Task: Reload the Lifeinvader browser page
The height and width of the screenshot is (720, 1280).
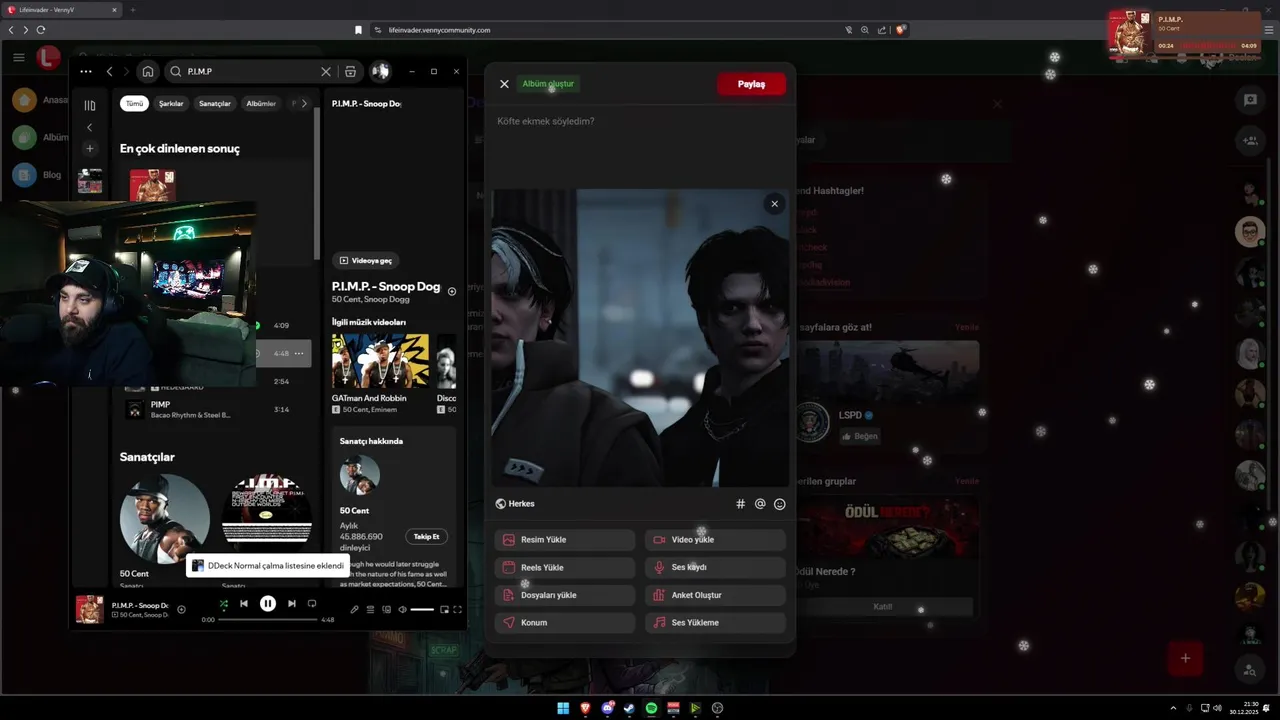Action: point(41,30)
